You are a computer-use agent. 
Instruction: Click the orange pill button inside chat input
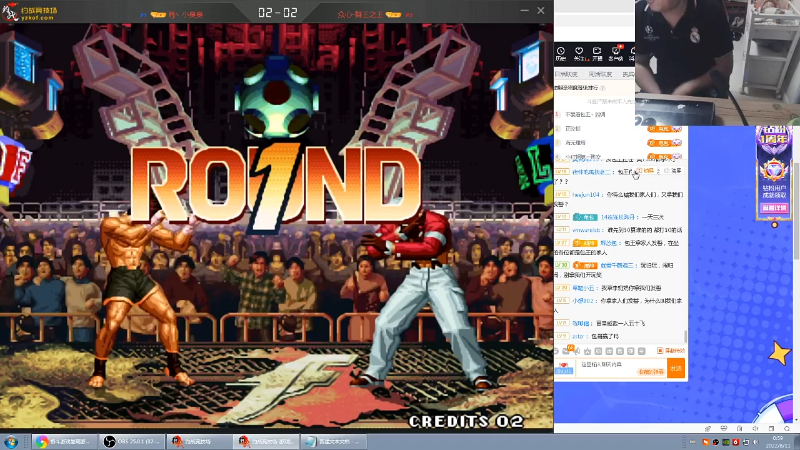[652, 372]
